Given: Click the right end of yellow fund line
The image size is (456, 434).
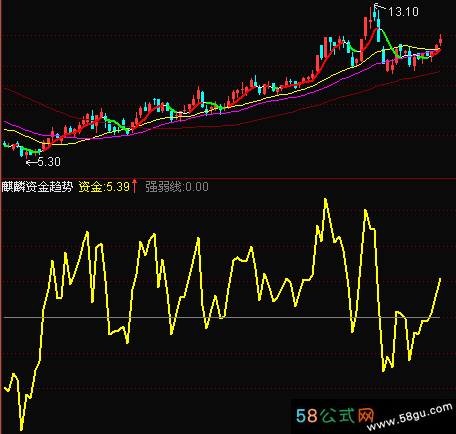Looking at the screenshot, I should pos(440,279).
